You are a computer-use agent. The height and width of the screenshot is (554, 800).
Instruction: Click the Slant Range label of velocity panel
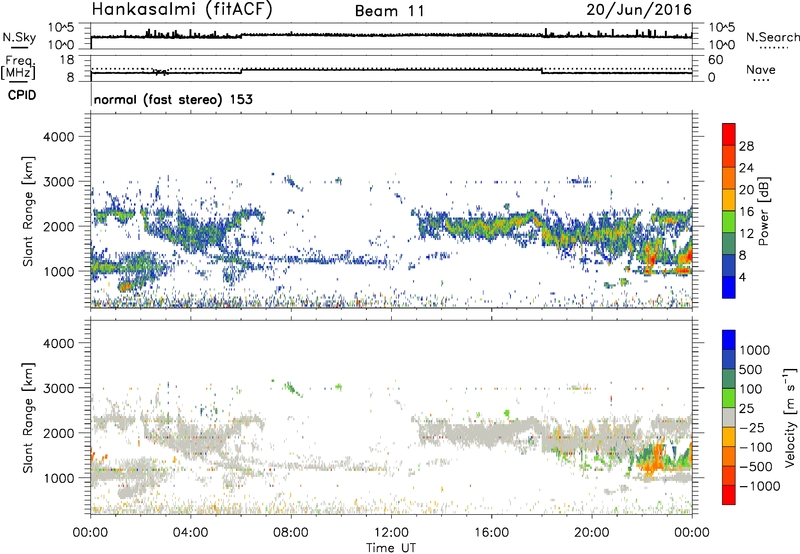(28, 417)
